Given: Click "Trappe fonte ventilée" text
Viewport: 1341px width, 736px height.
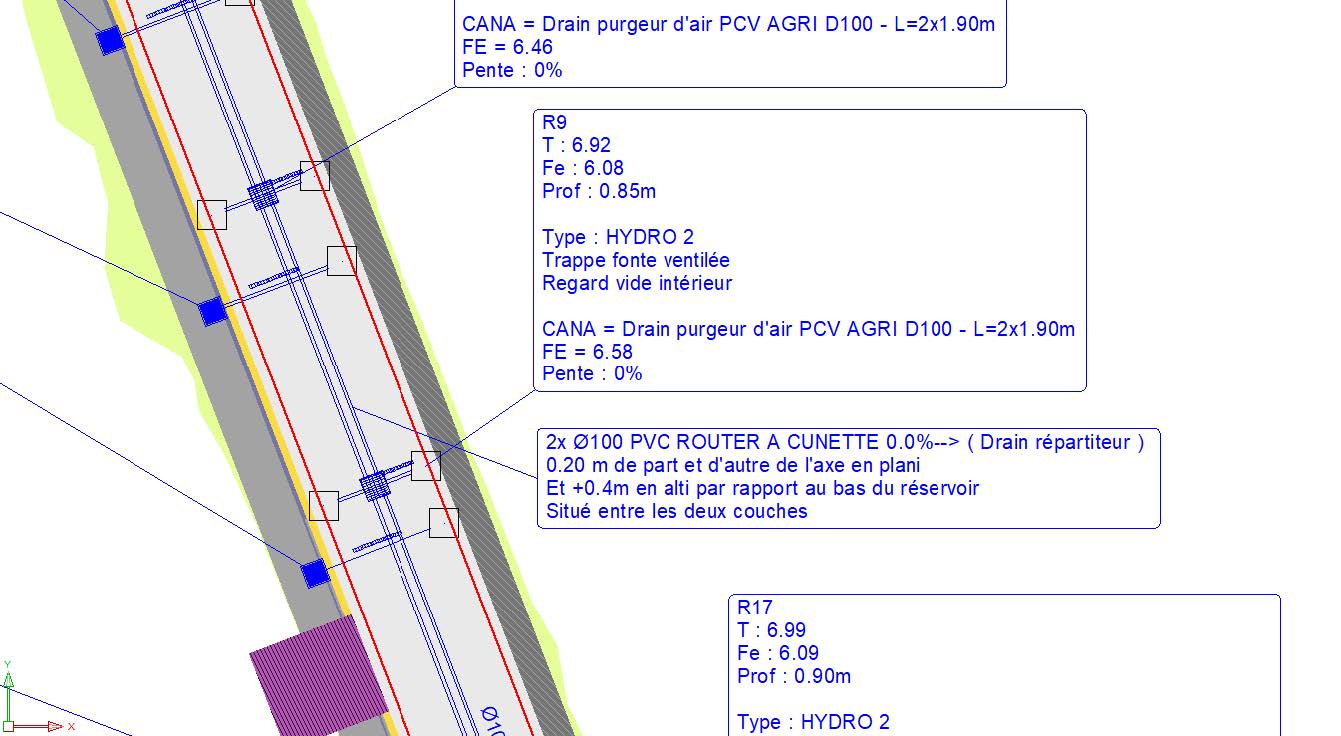Looking at the screenshot, I should tap(636, 260).
